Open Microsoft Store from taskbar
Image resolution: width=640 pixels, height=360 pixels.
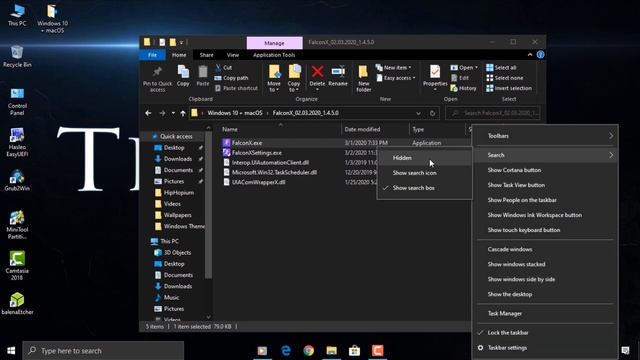pos(354,350)
